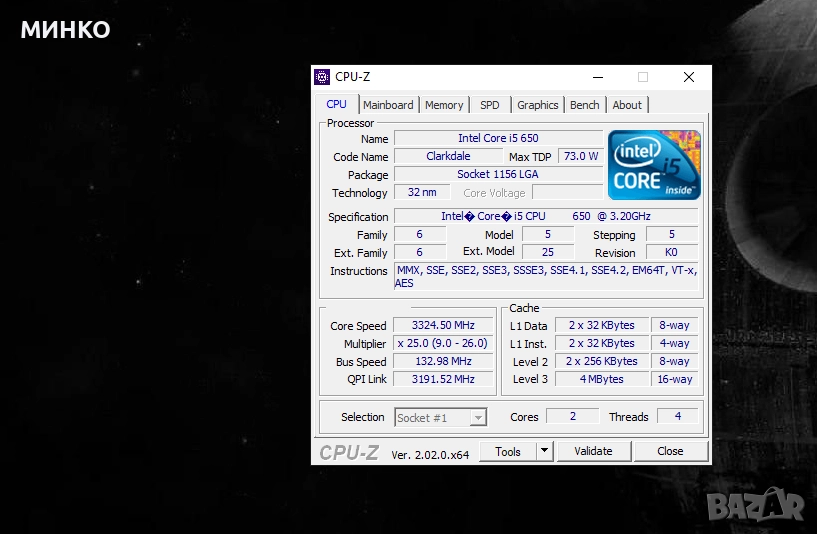The height and width of the screenshot is (534, 817).
Task: Open the Memory tab
Action: coord(443,105)
